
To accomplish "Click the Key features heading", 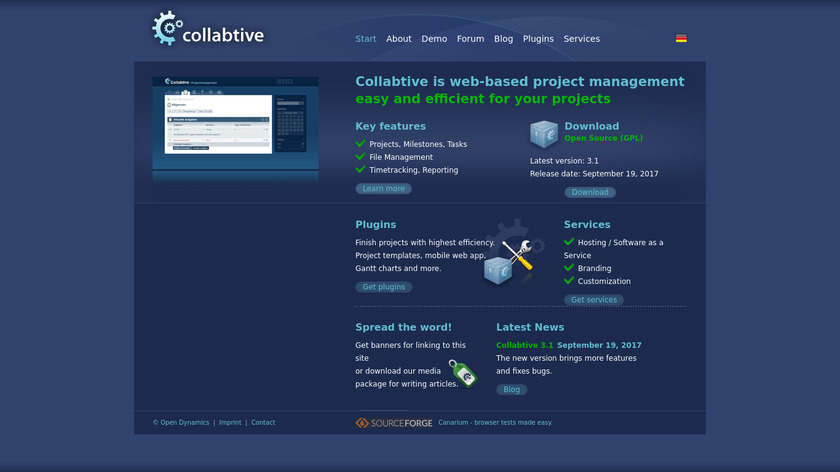I will coord(391,126).
